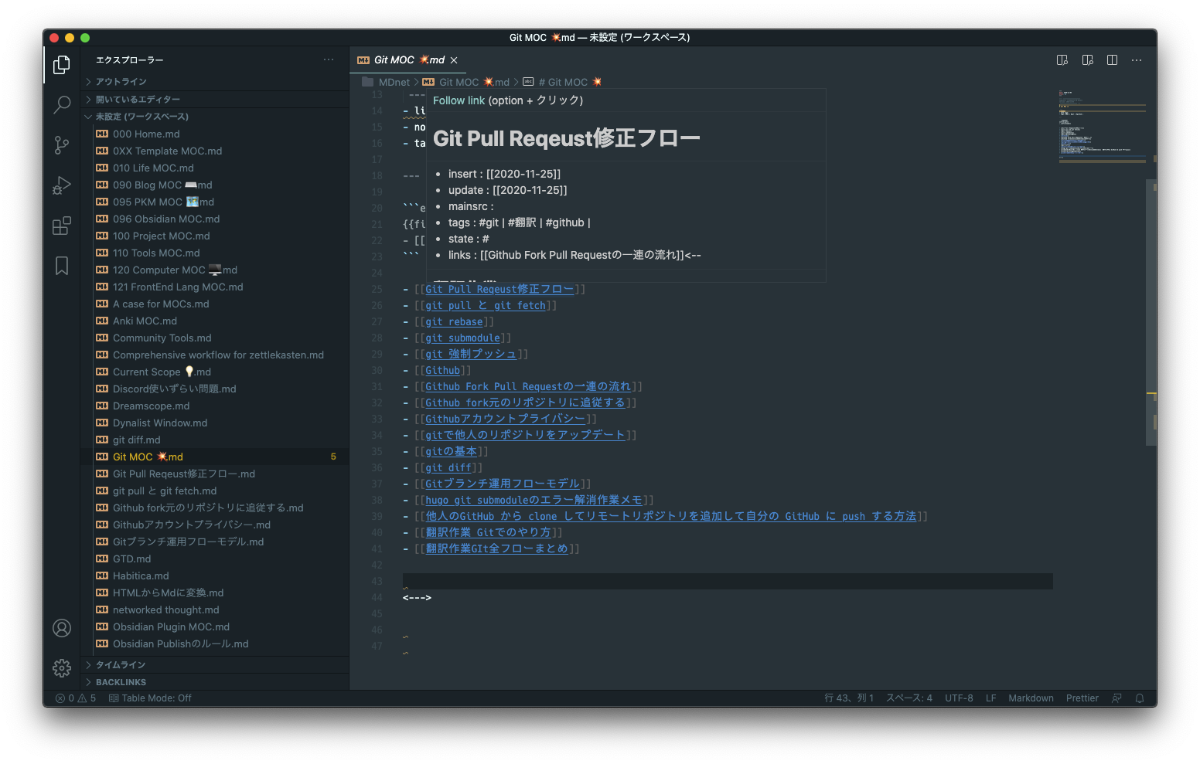Open 000 Home.md in explorer
This screenshot has width=1200, height=764.
(215, 134)
